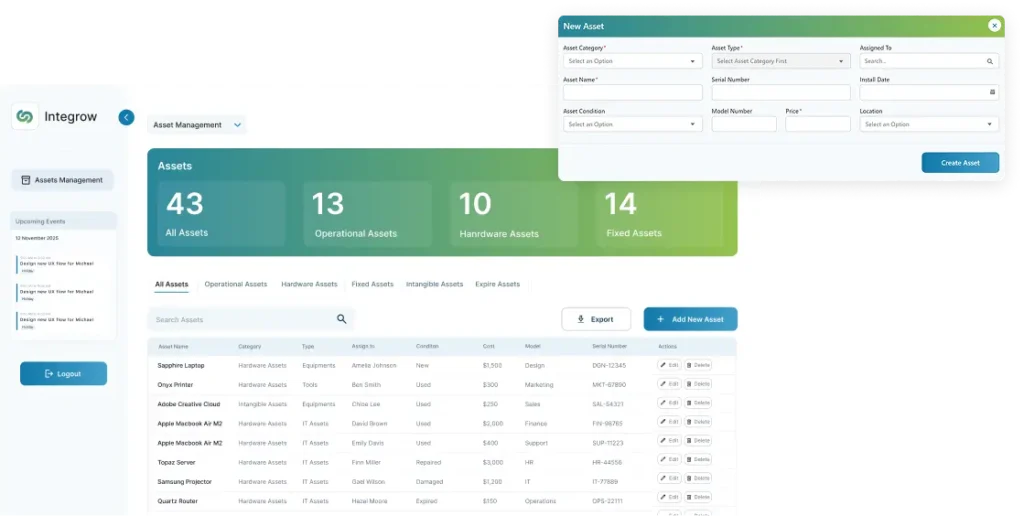Click the Asset Name input field
Image resolution: width=1024 pixels, height=516 pixels.
pyautogui.click(x=632, y=92)
